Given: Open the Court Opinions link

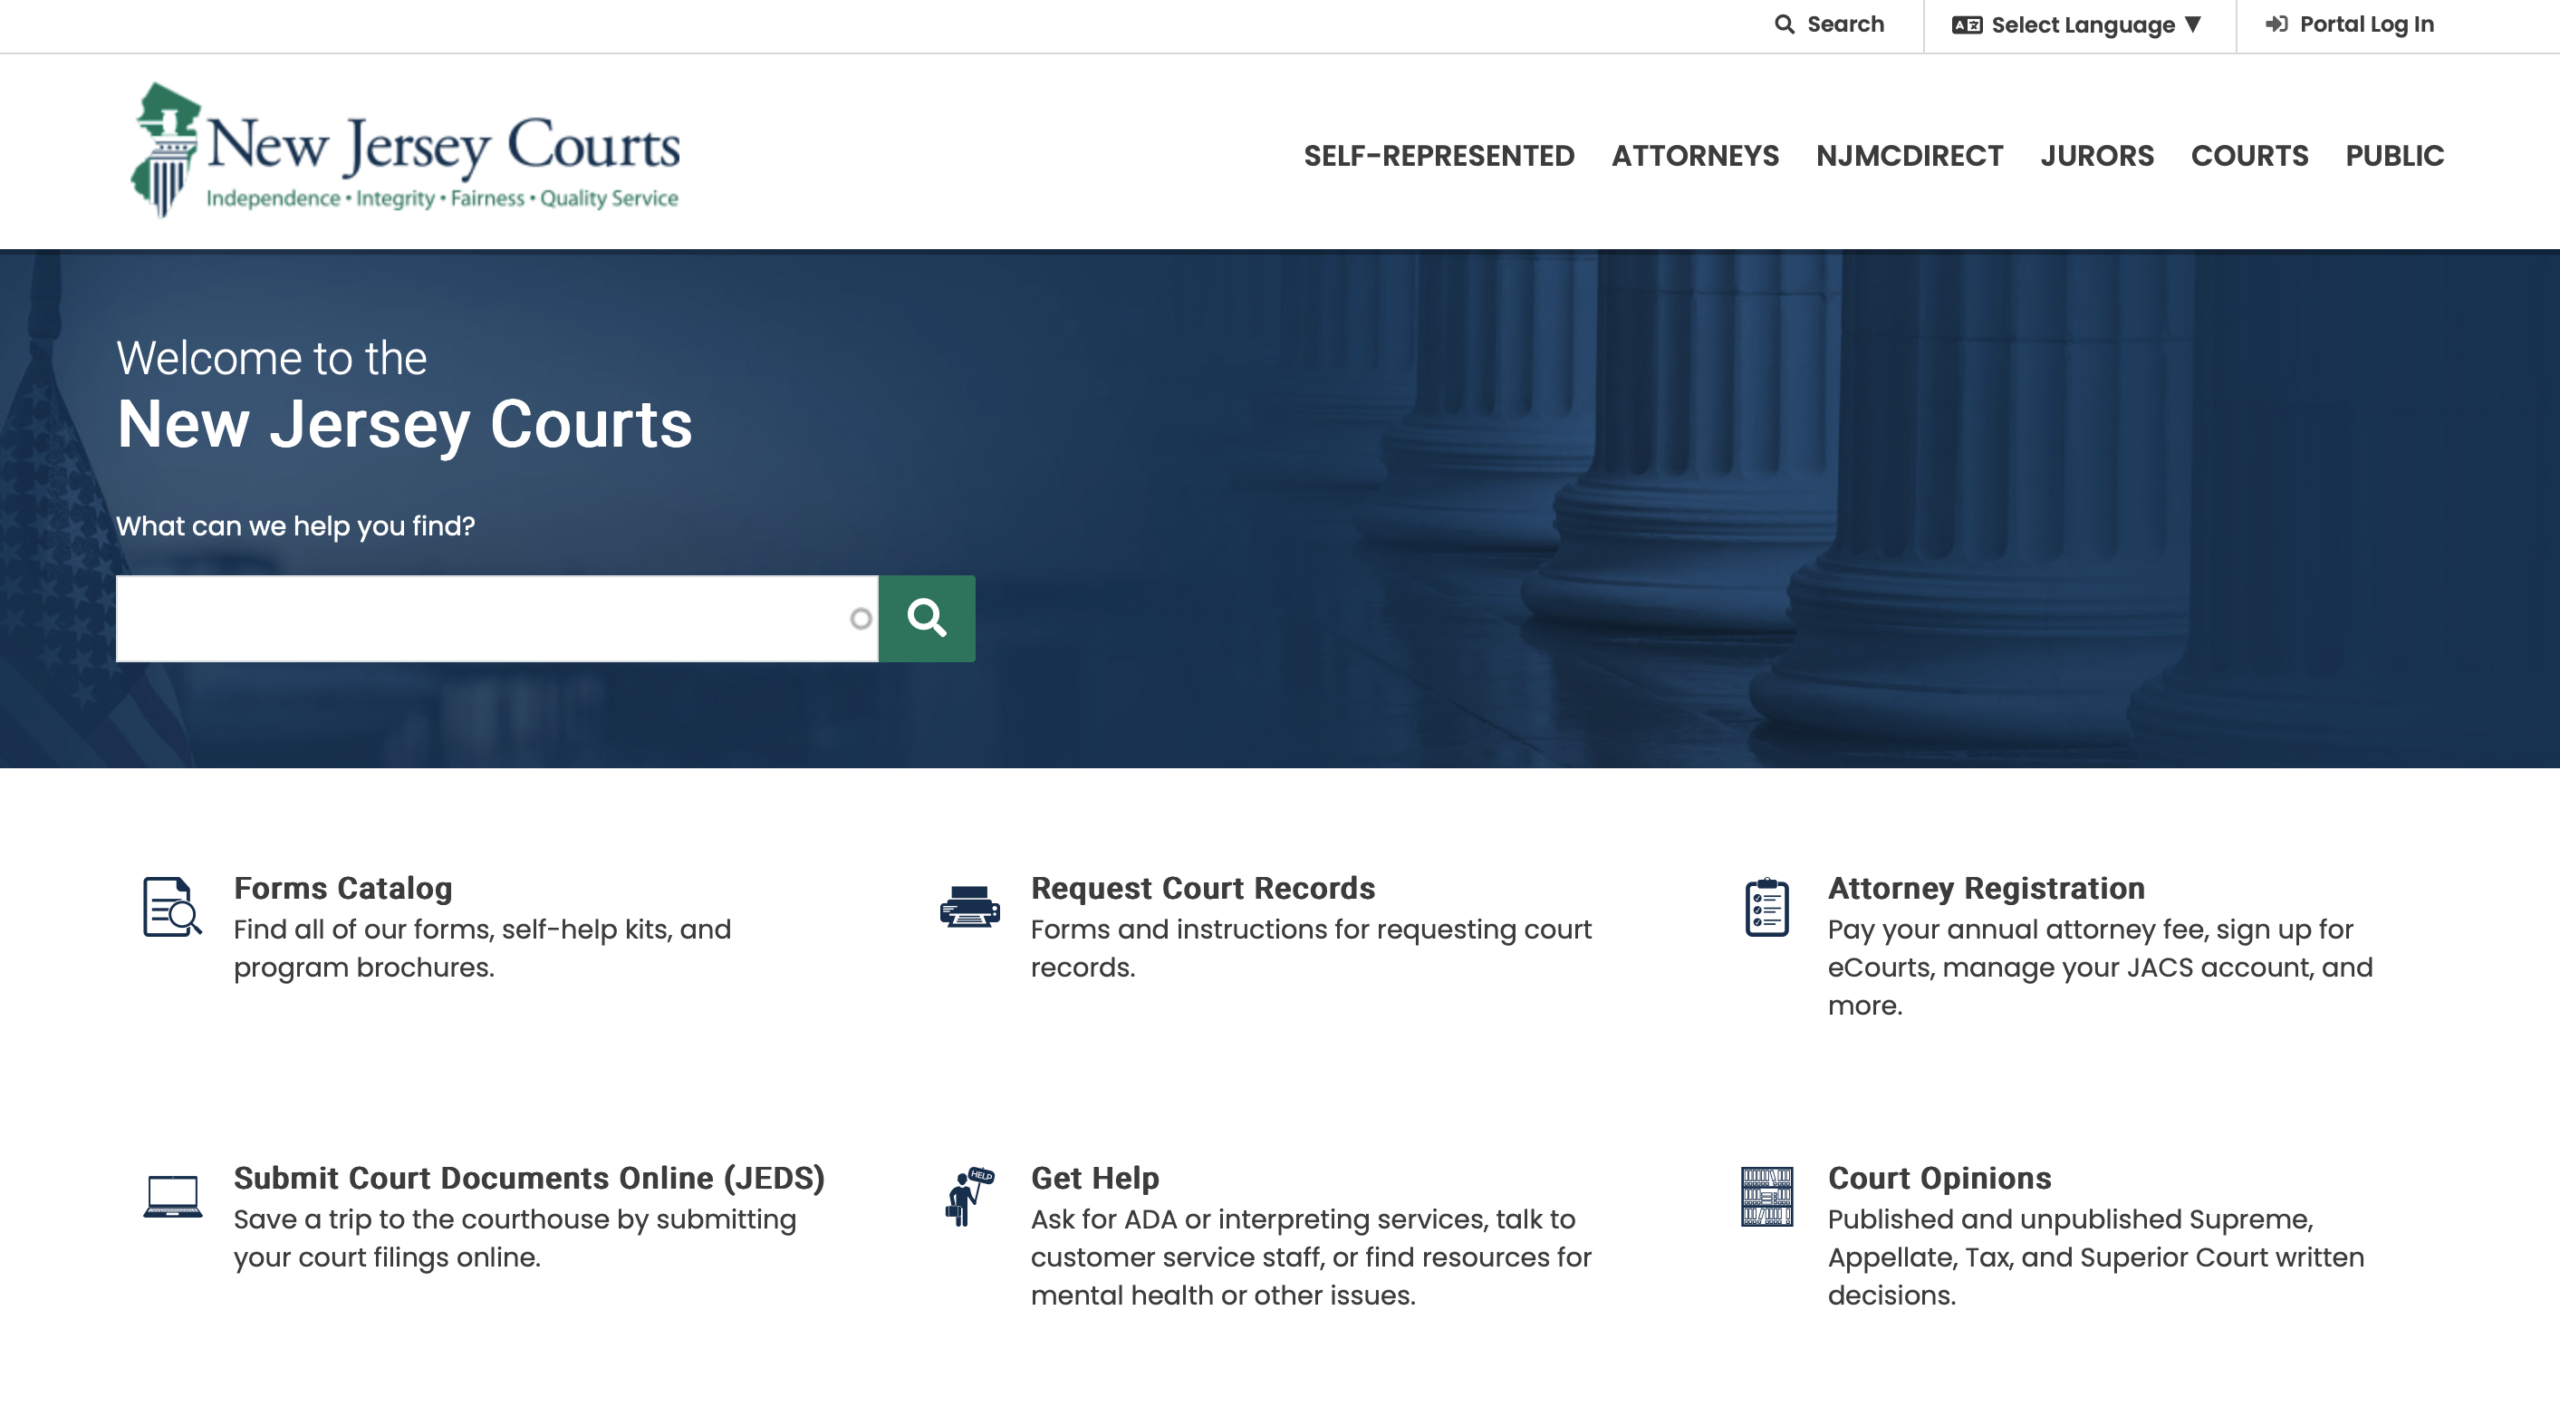Looking at the screenshot, I should pos(1939,1178).
